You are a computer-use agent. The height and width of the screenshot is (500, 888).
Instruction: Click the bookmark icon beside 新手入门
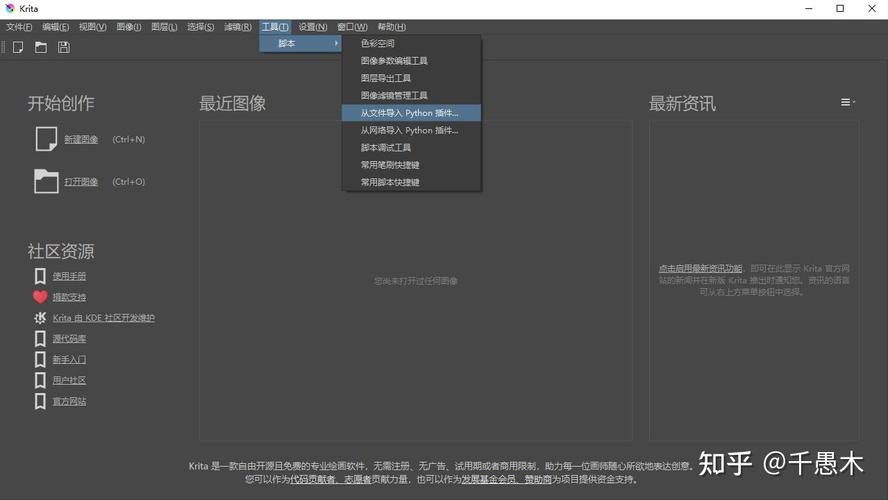coord(40,360)
